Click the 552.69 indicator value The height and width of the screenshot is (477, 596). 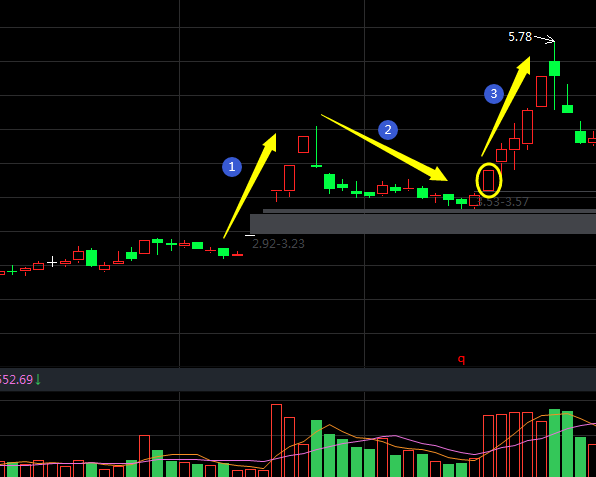(x=16, y=380)
